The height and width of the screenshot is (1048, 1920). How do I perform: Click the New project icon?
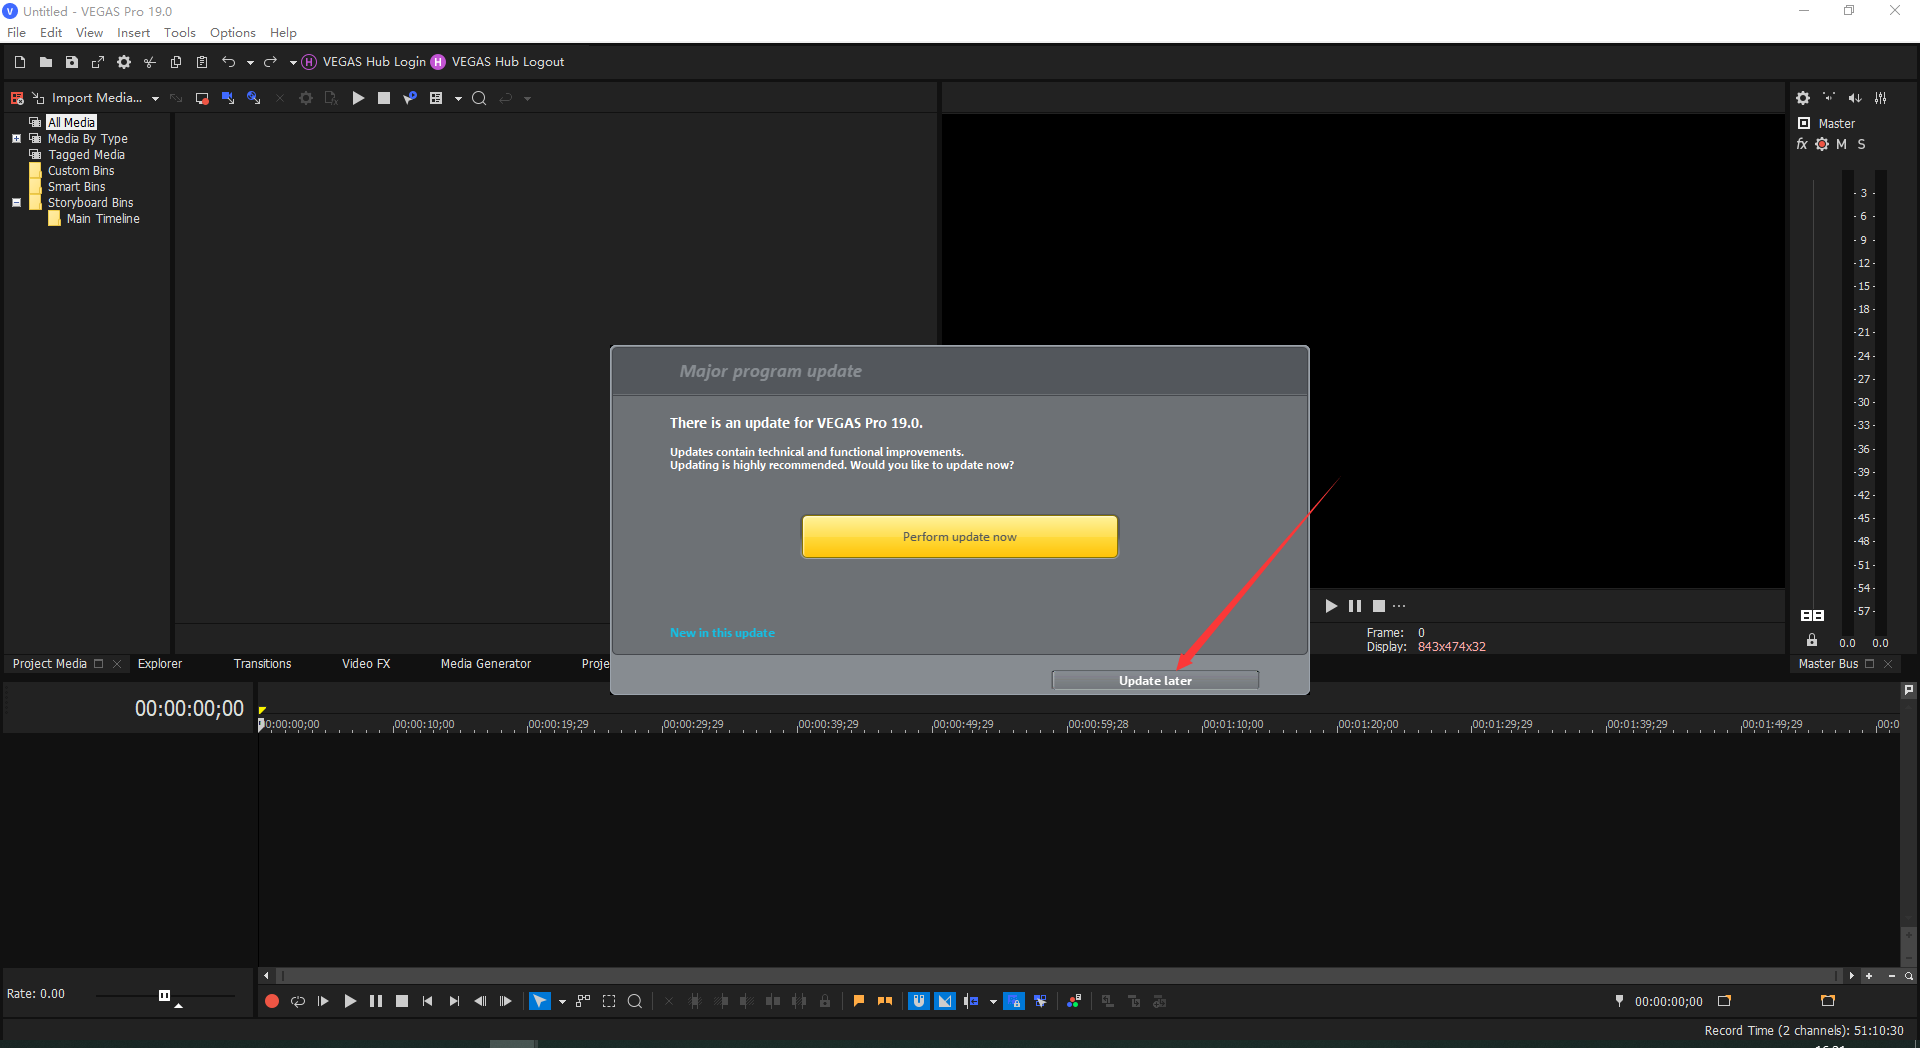(20, 62)
